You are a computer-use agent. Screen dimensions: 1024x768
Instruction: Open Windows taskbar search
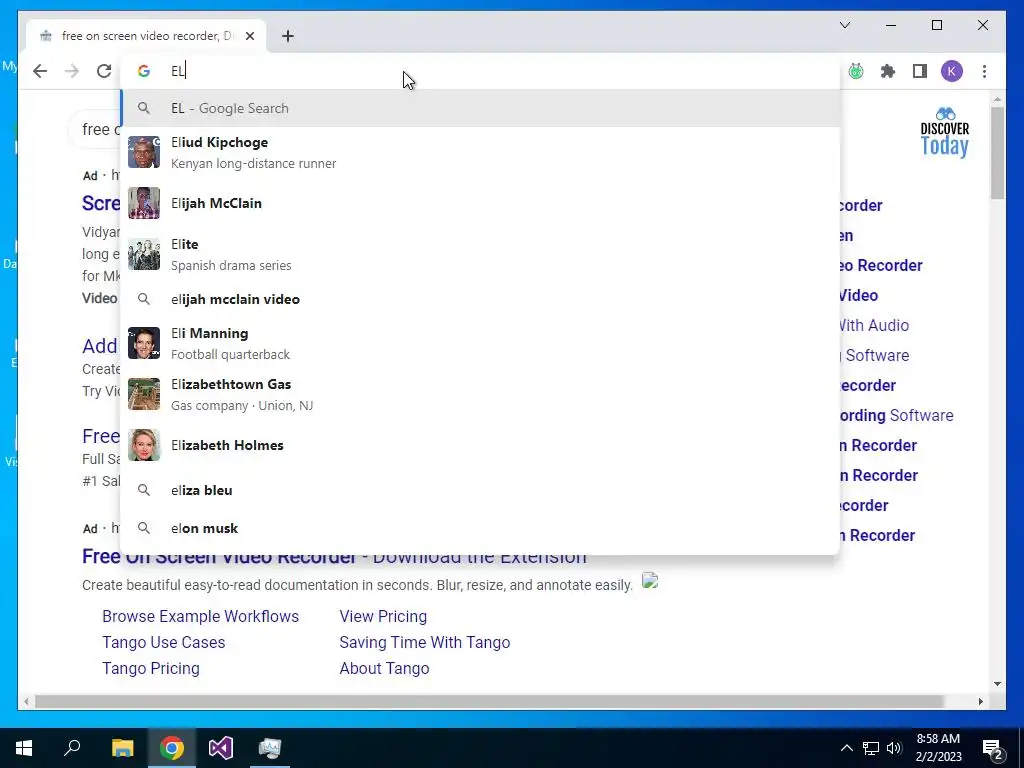(72, 748)
